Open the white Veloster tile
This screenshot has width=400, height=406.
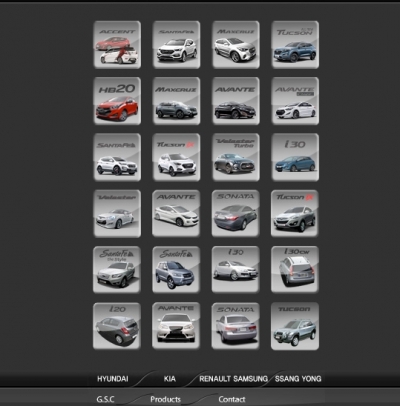click(x=117, y=214)
